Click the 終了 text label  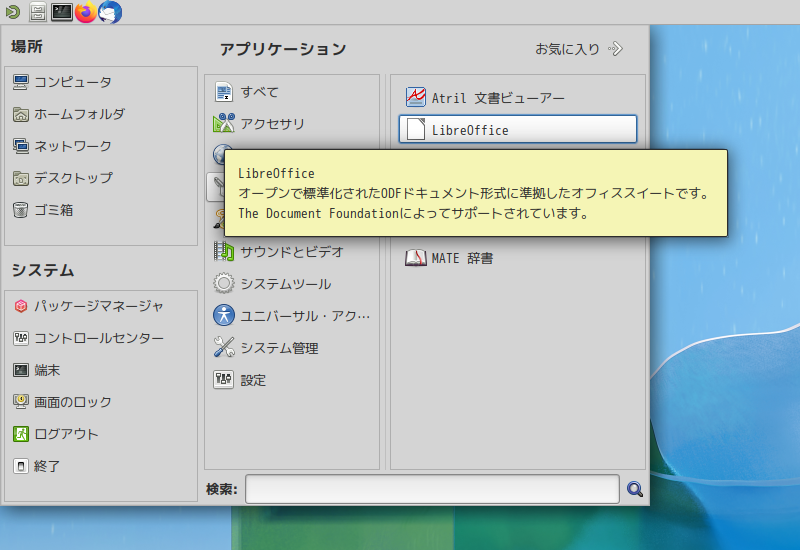pyautogui.click(x=47, y=466)
